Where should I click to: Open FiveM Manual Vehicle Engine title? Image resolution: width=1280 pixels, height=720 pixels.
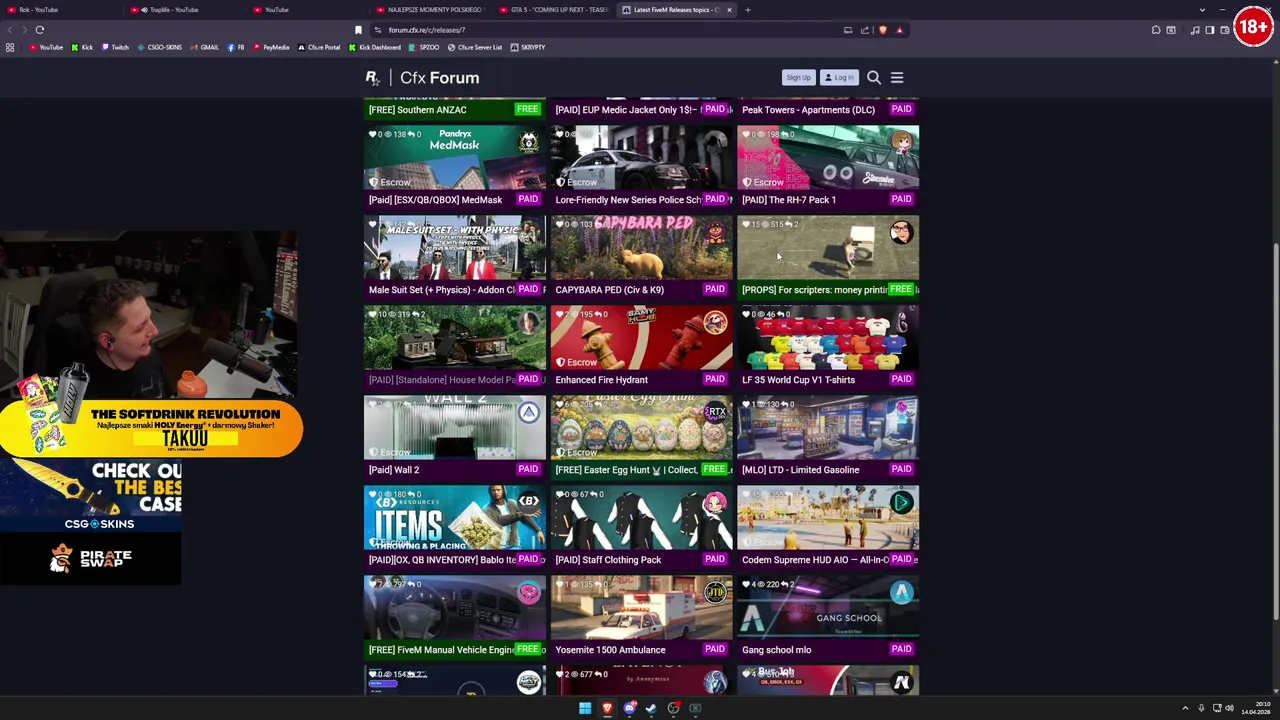coord(441,650)
